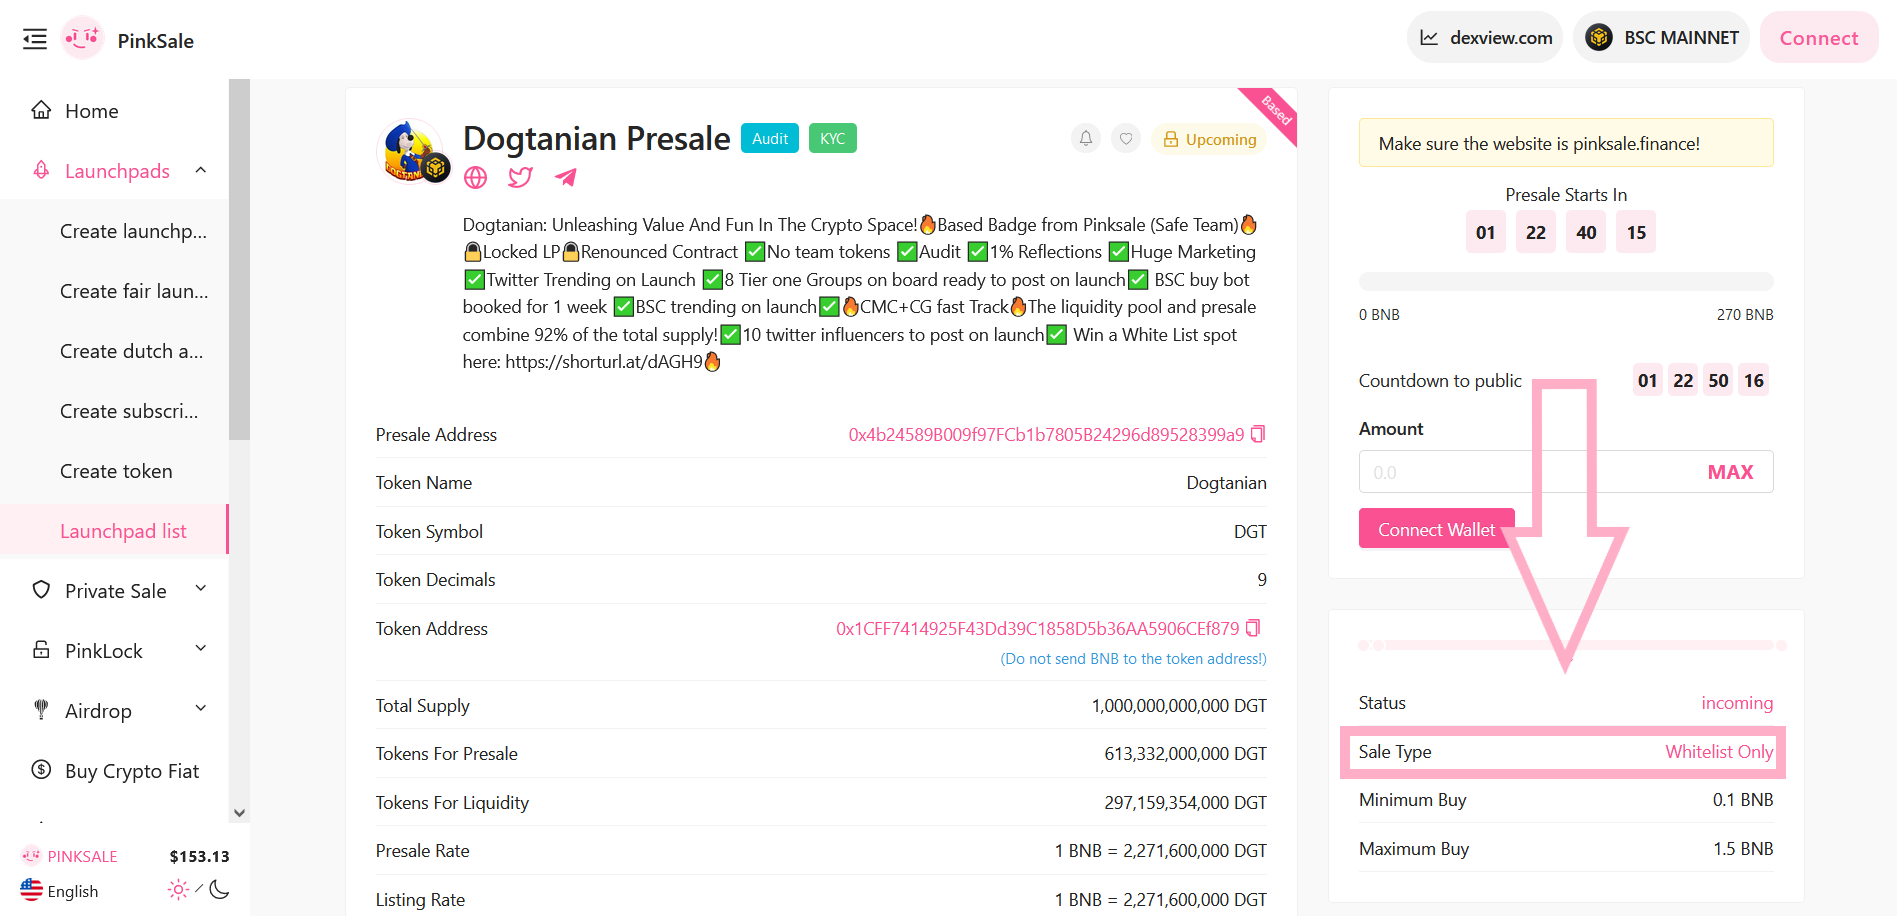Click the 613,332,000,000 DGT presale tokens value

[x=1185, y=753]
